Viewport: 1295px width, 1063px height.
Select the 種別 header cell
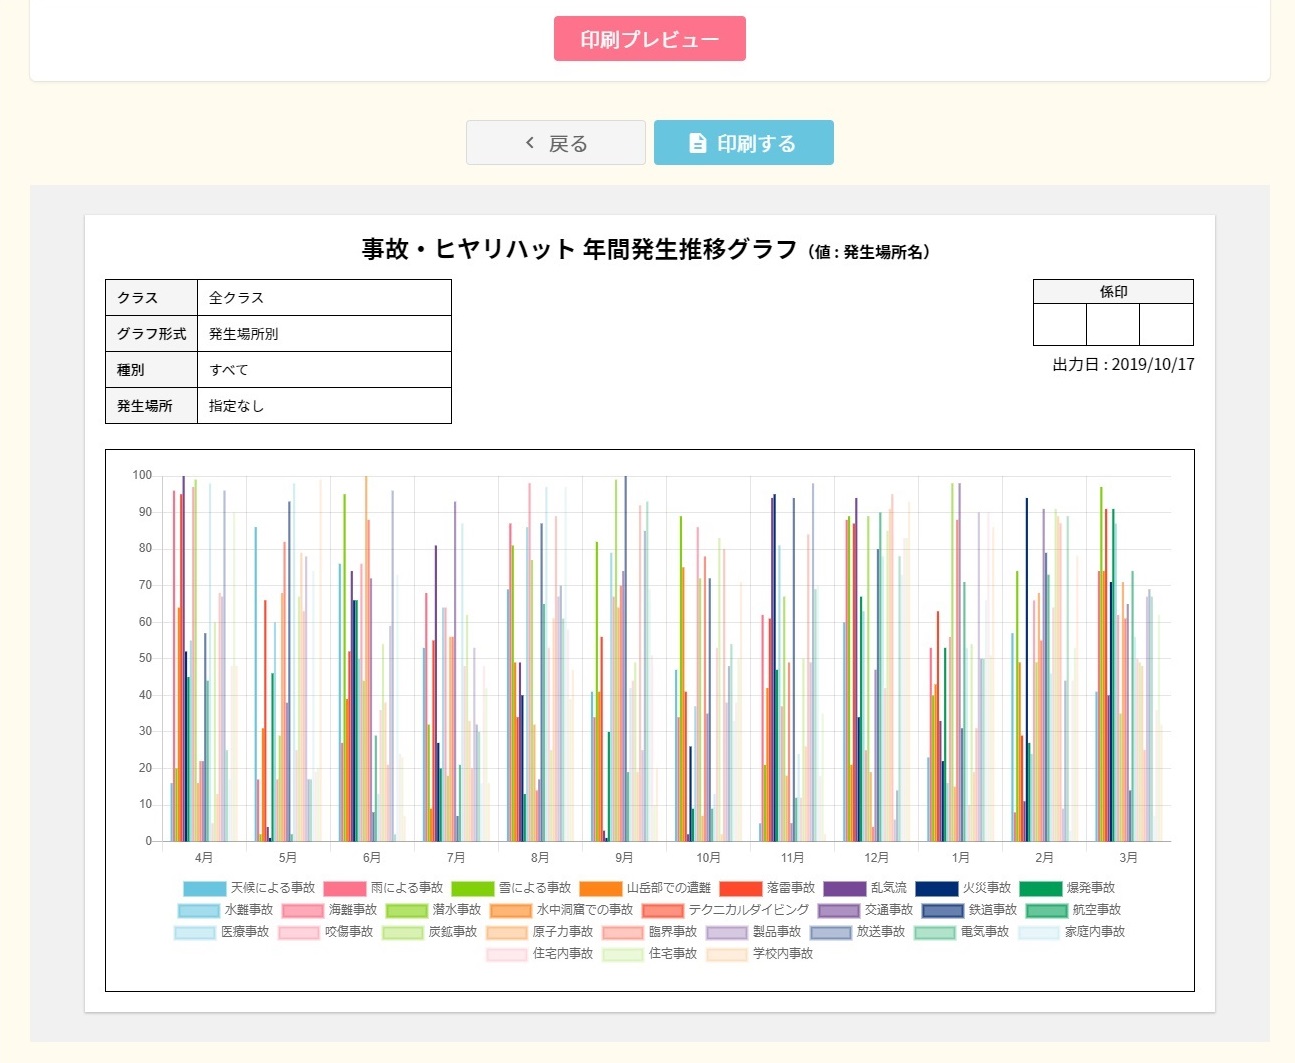[x=151, y=370]
